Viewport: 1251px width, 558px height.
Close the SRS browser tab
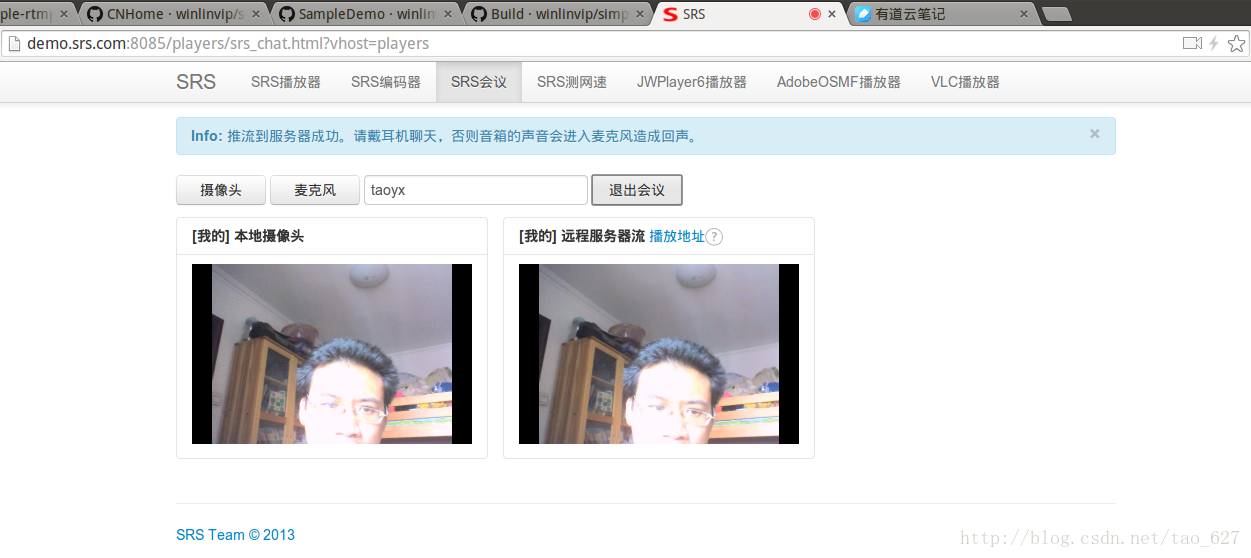[x=832, y=14]
